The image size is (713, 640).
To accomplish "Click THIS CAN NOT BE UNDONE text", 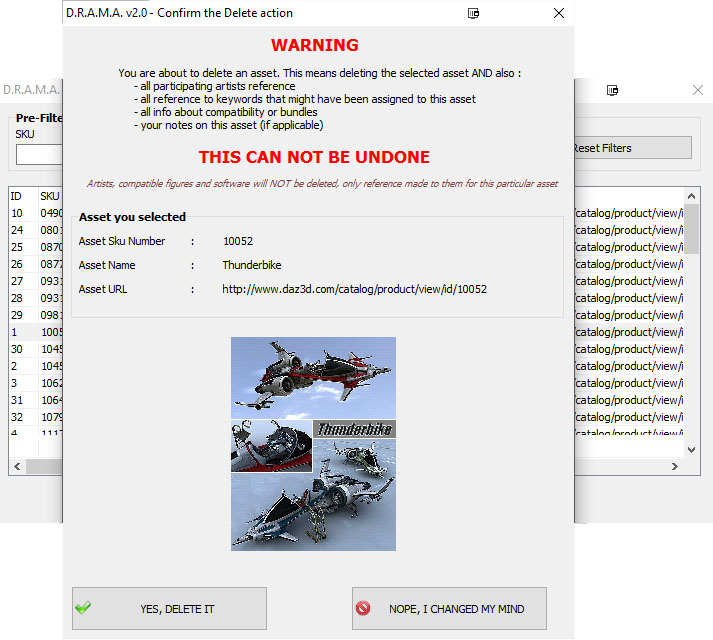I will pyautogui.click(x=314, y=157).
